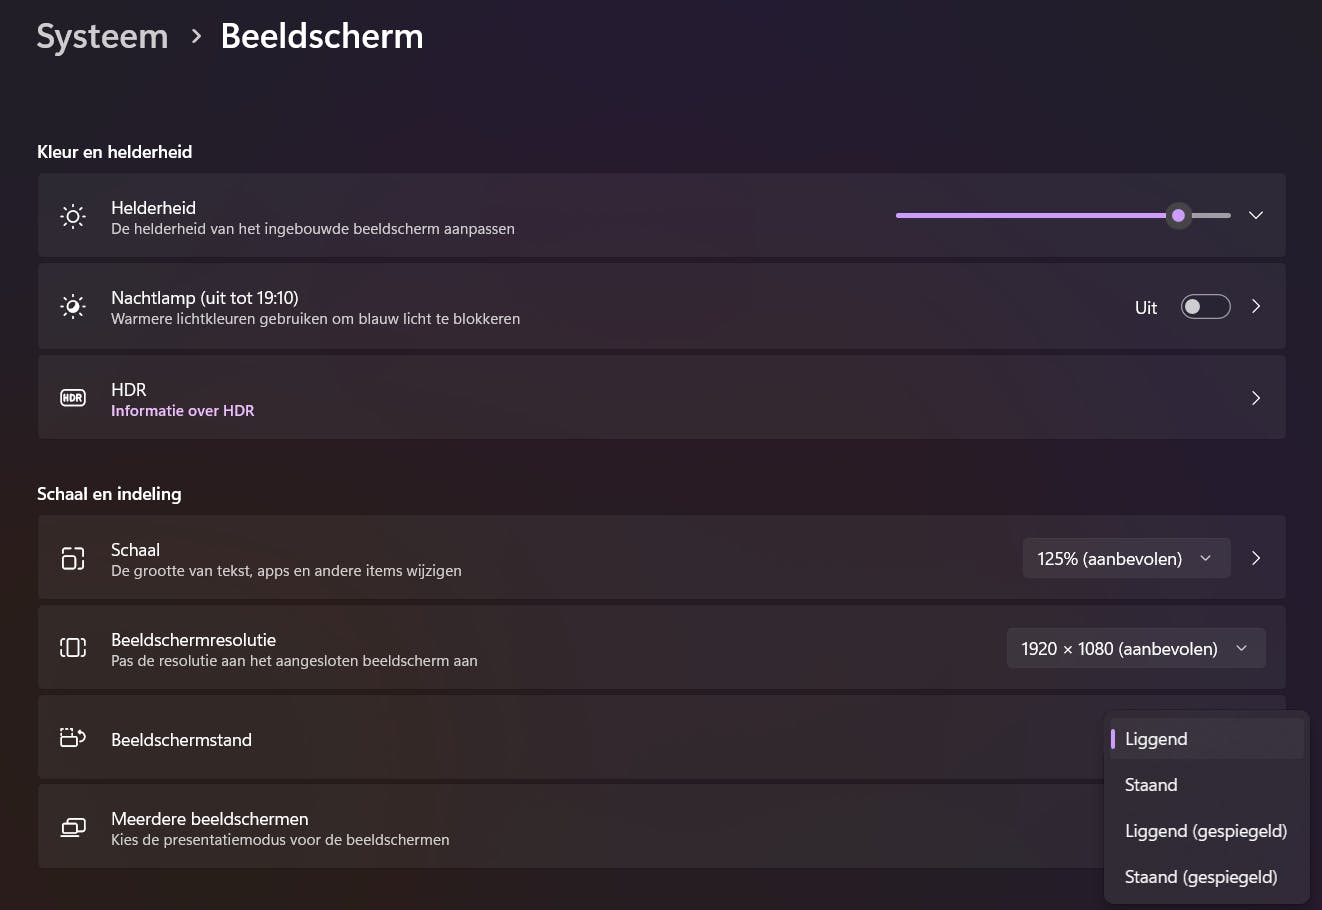
Task: Click the Helderheid brightness slider handle
Action: [x=1179, y=215]
